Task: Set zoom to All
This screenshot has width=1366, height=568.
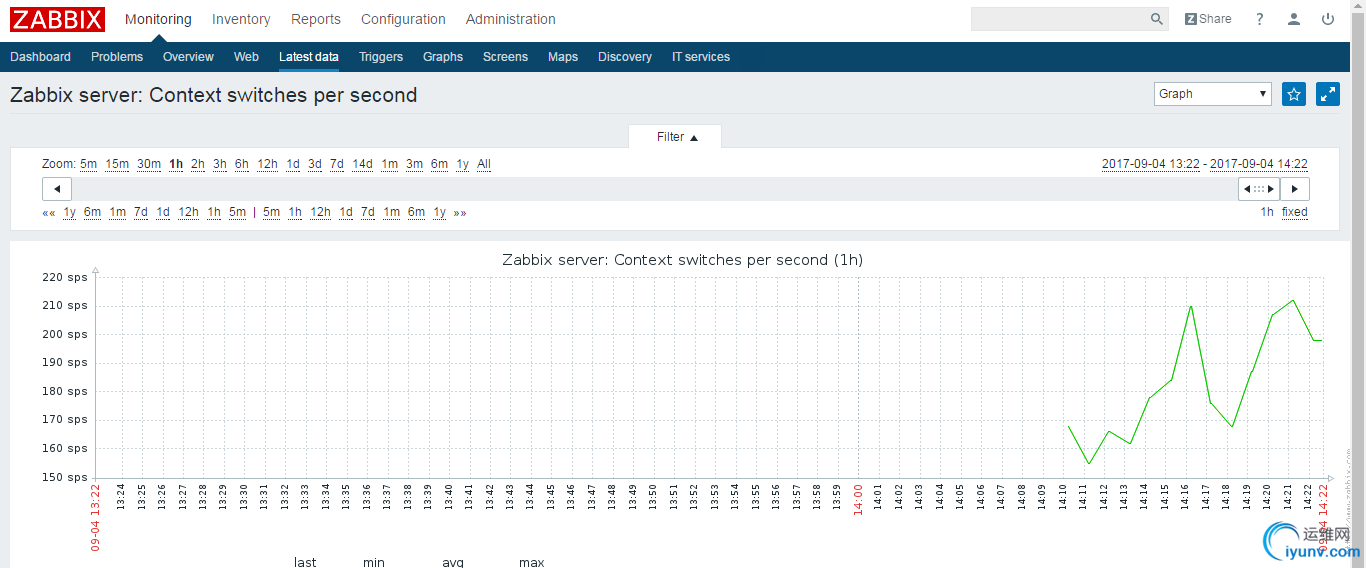Action: [484, 164]
